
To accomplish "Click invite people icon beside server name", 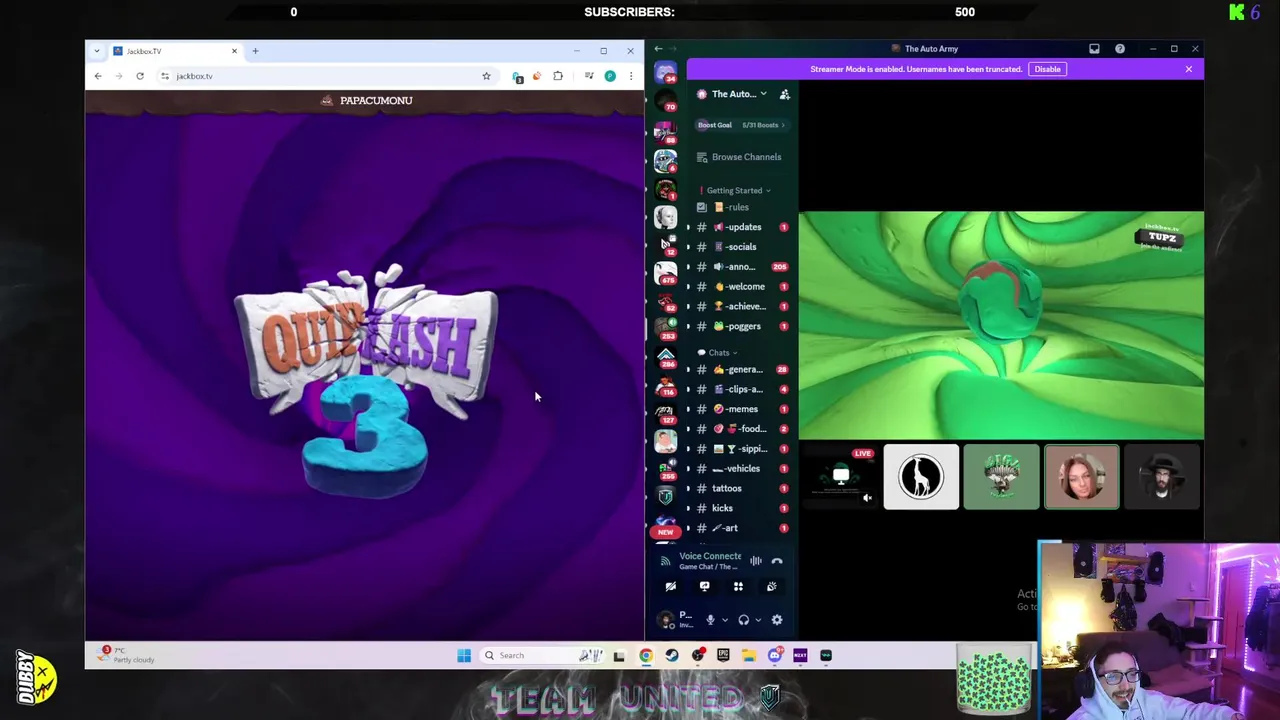I will pos(785,94).
